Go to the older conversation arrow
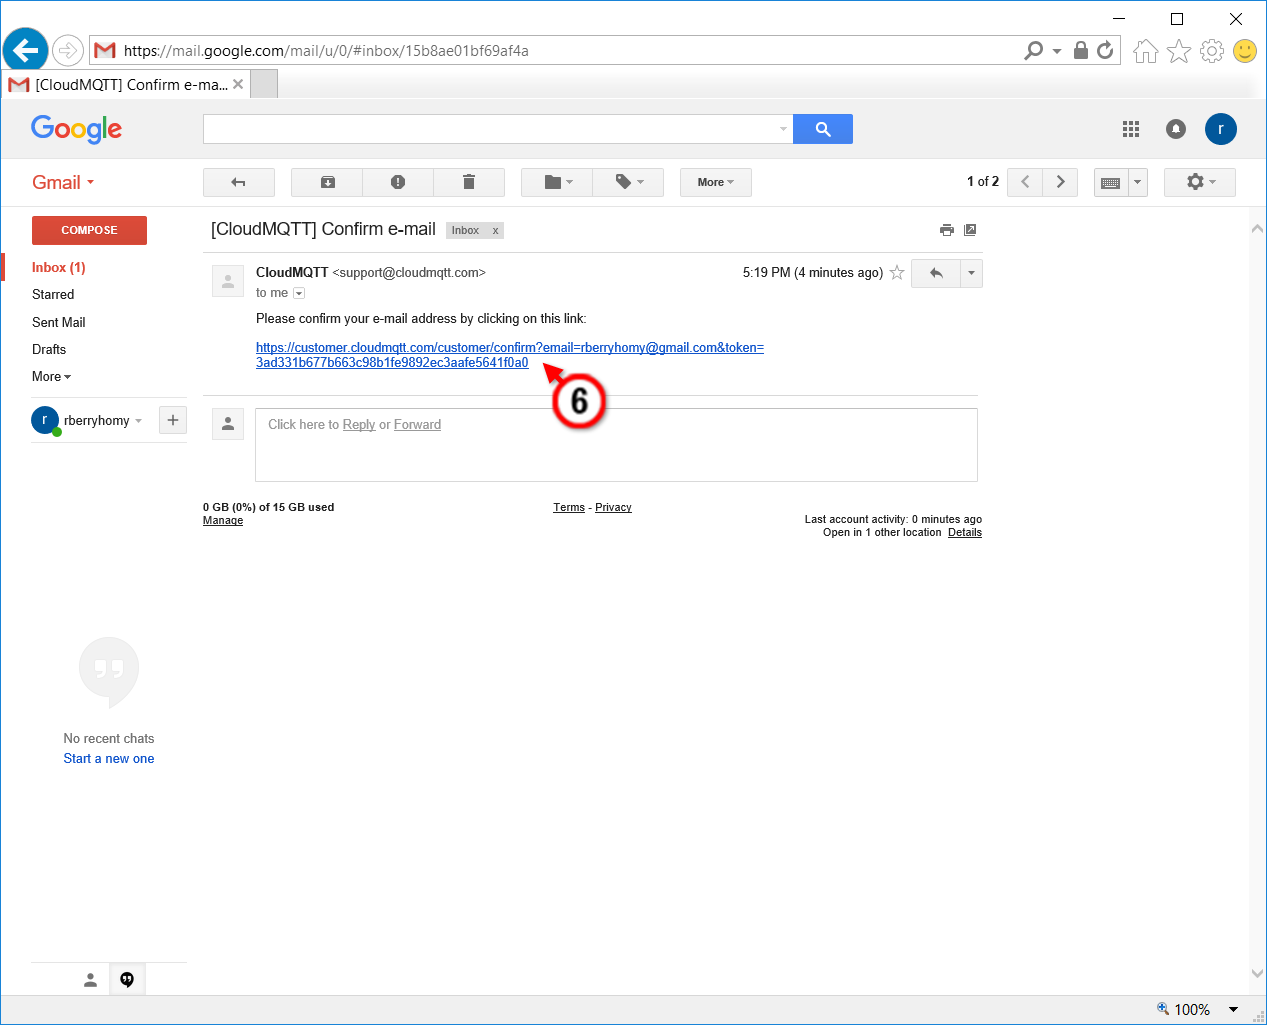Screen dimensions: 1267x1025 point(1060,182)
